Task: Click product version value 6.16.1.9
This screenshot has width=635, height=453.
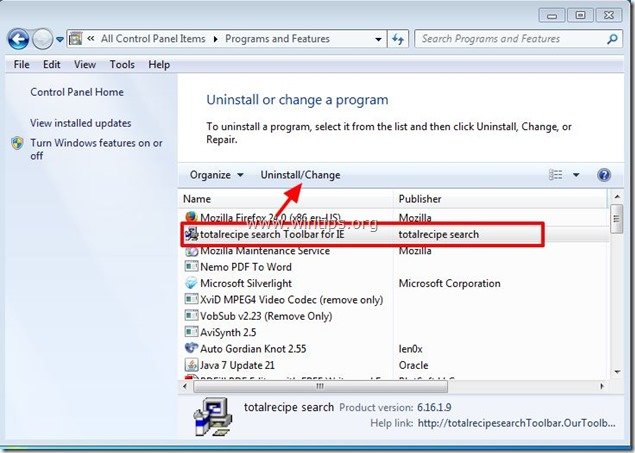Action: point(434,408)
